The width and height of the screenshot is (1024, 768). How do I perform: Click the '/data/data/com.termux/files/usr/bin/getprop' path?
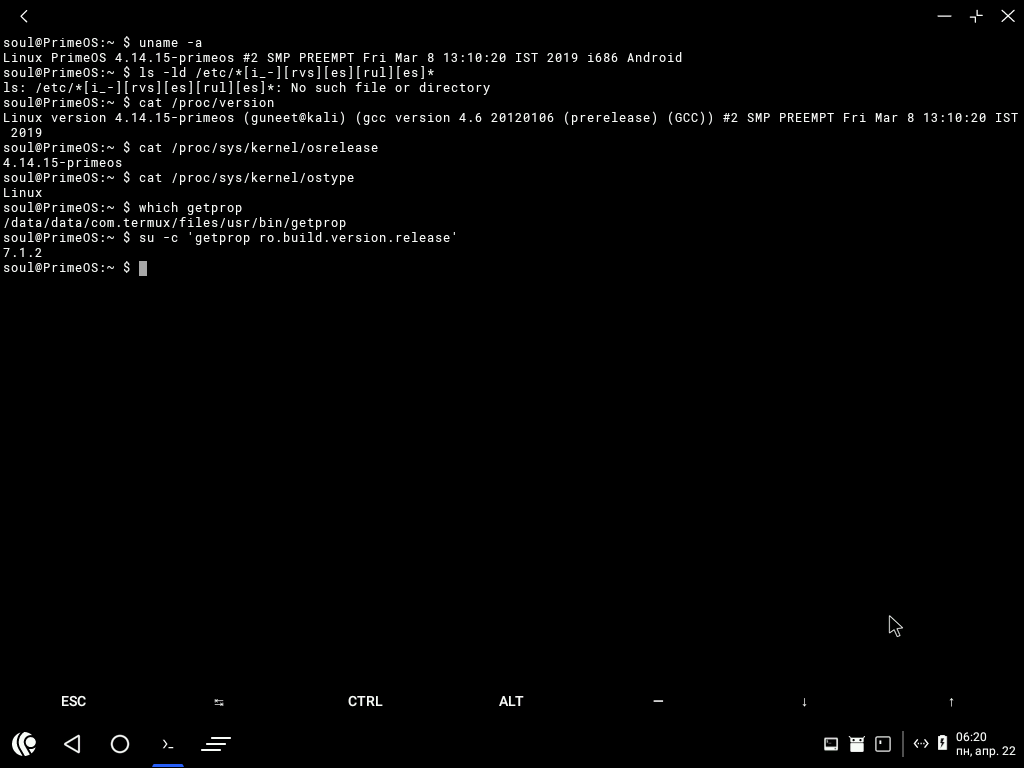(x=174, y=223)
